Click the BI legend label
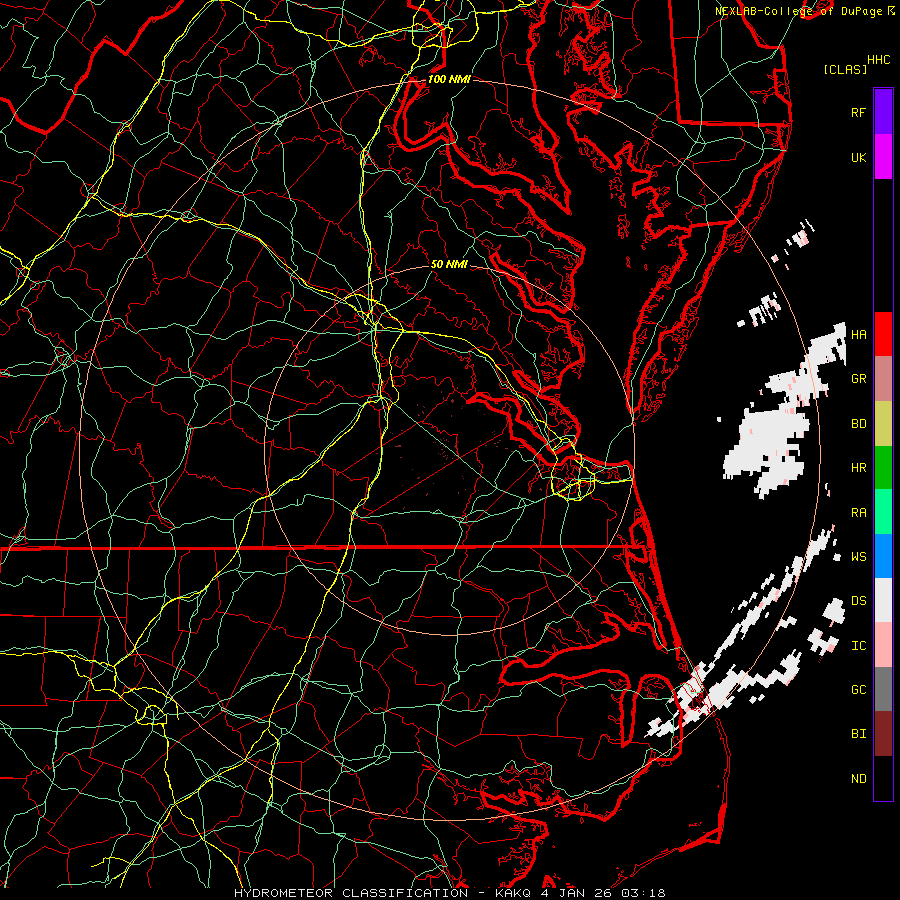This screenshot has height=900, width=900. coord(858,734)
